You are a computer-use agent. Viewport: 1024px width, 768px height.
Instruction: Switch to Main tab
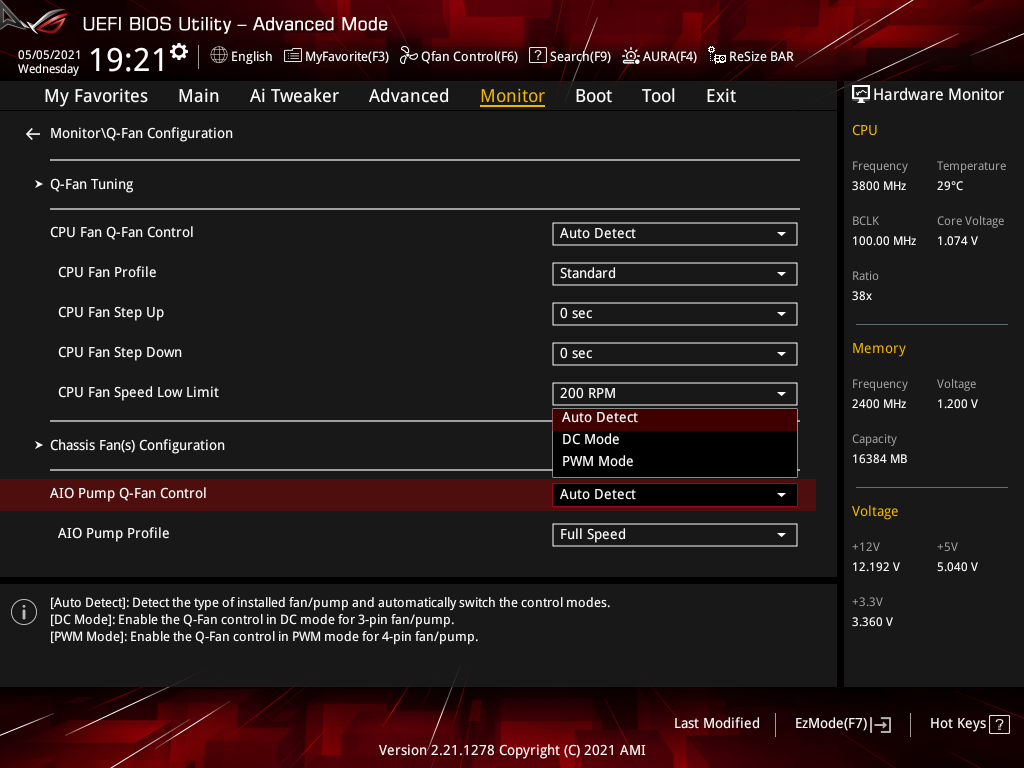click(x=199, y=96)
